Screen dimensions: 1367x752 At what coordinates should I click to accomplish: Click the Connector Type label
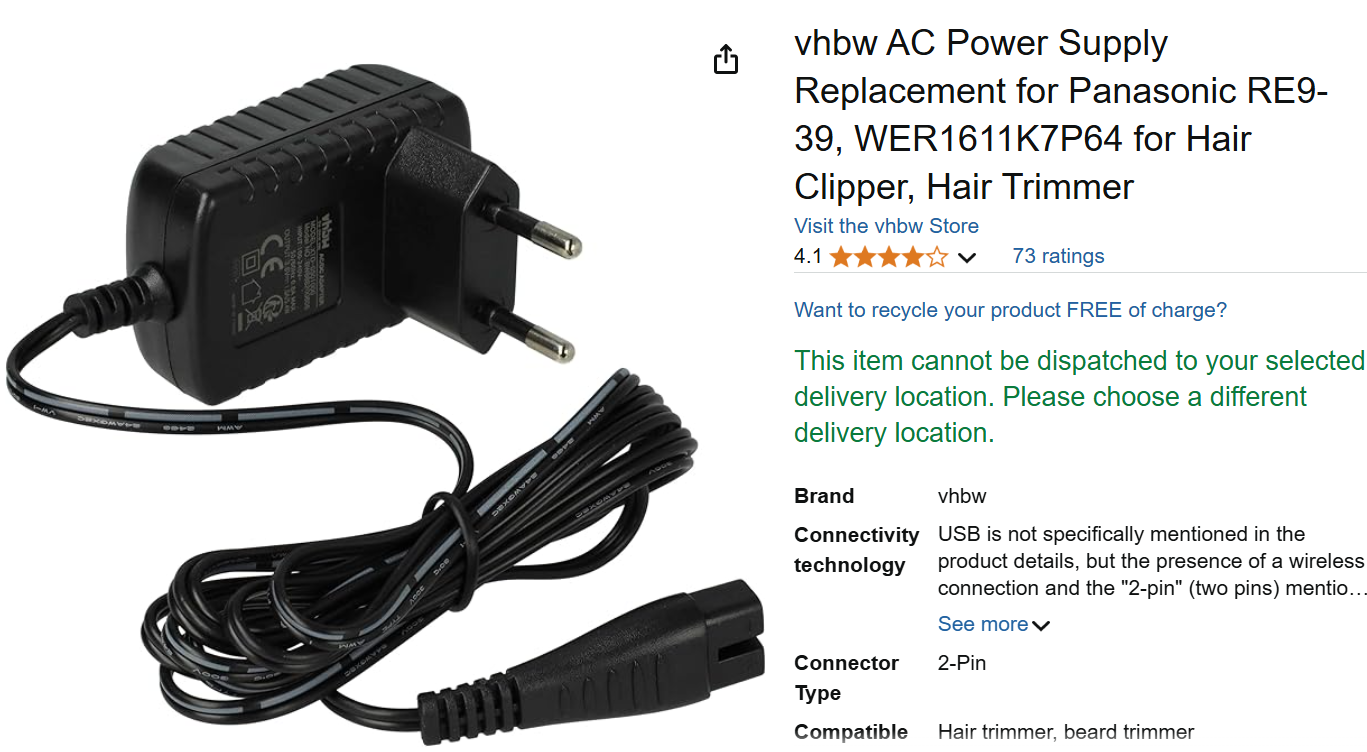846,678
